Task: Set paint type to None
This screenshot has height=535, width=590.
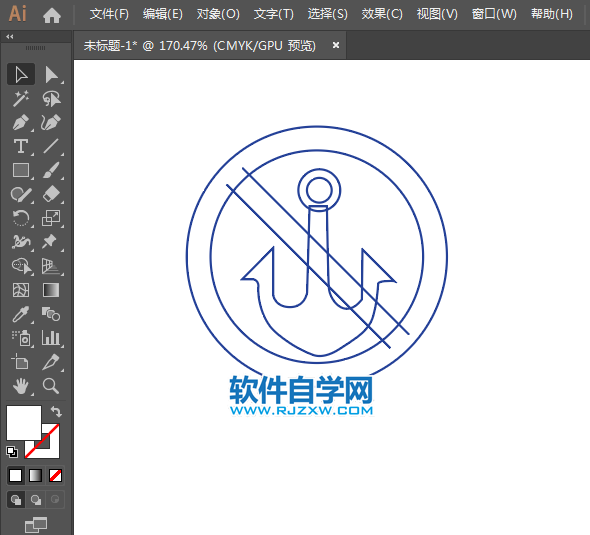Action: point(55,476)
